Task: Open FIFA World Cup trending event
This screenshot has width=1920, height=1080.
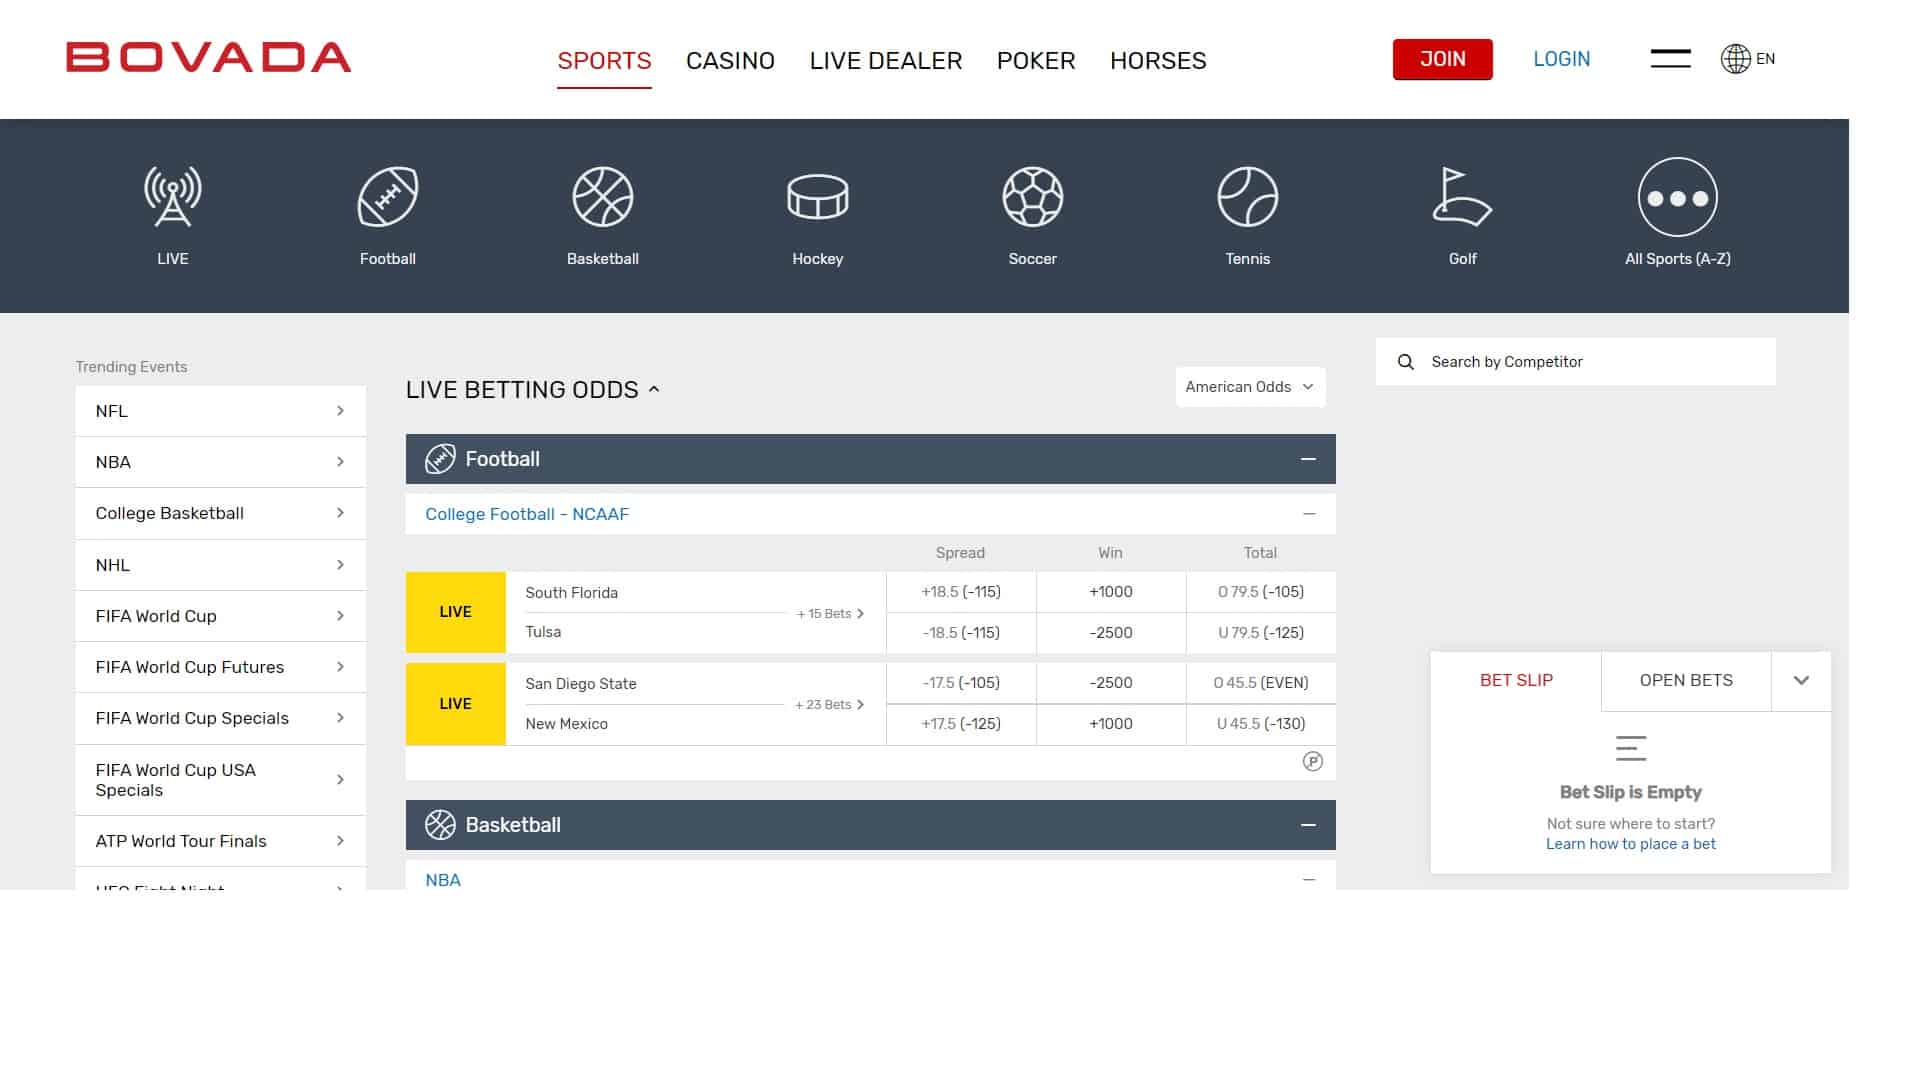Action: (x=220, y=616)
